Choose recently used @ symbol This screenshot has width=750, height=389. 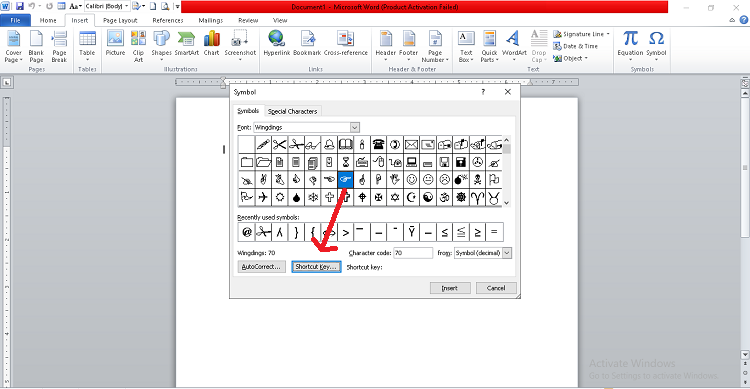[x=246, y=232]
